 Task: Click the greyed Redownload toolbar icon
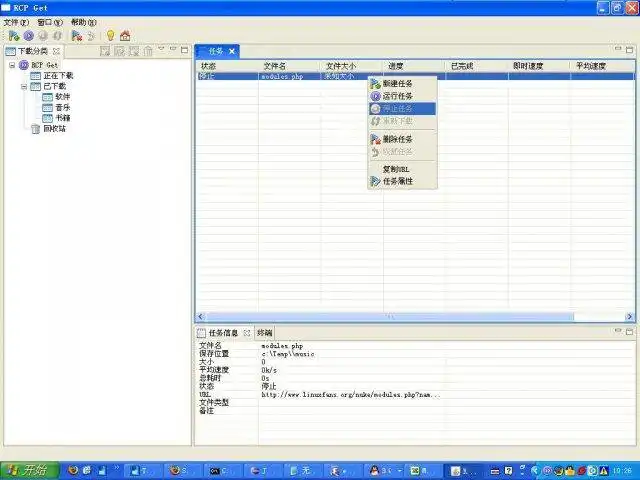pos(57,36)
